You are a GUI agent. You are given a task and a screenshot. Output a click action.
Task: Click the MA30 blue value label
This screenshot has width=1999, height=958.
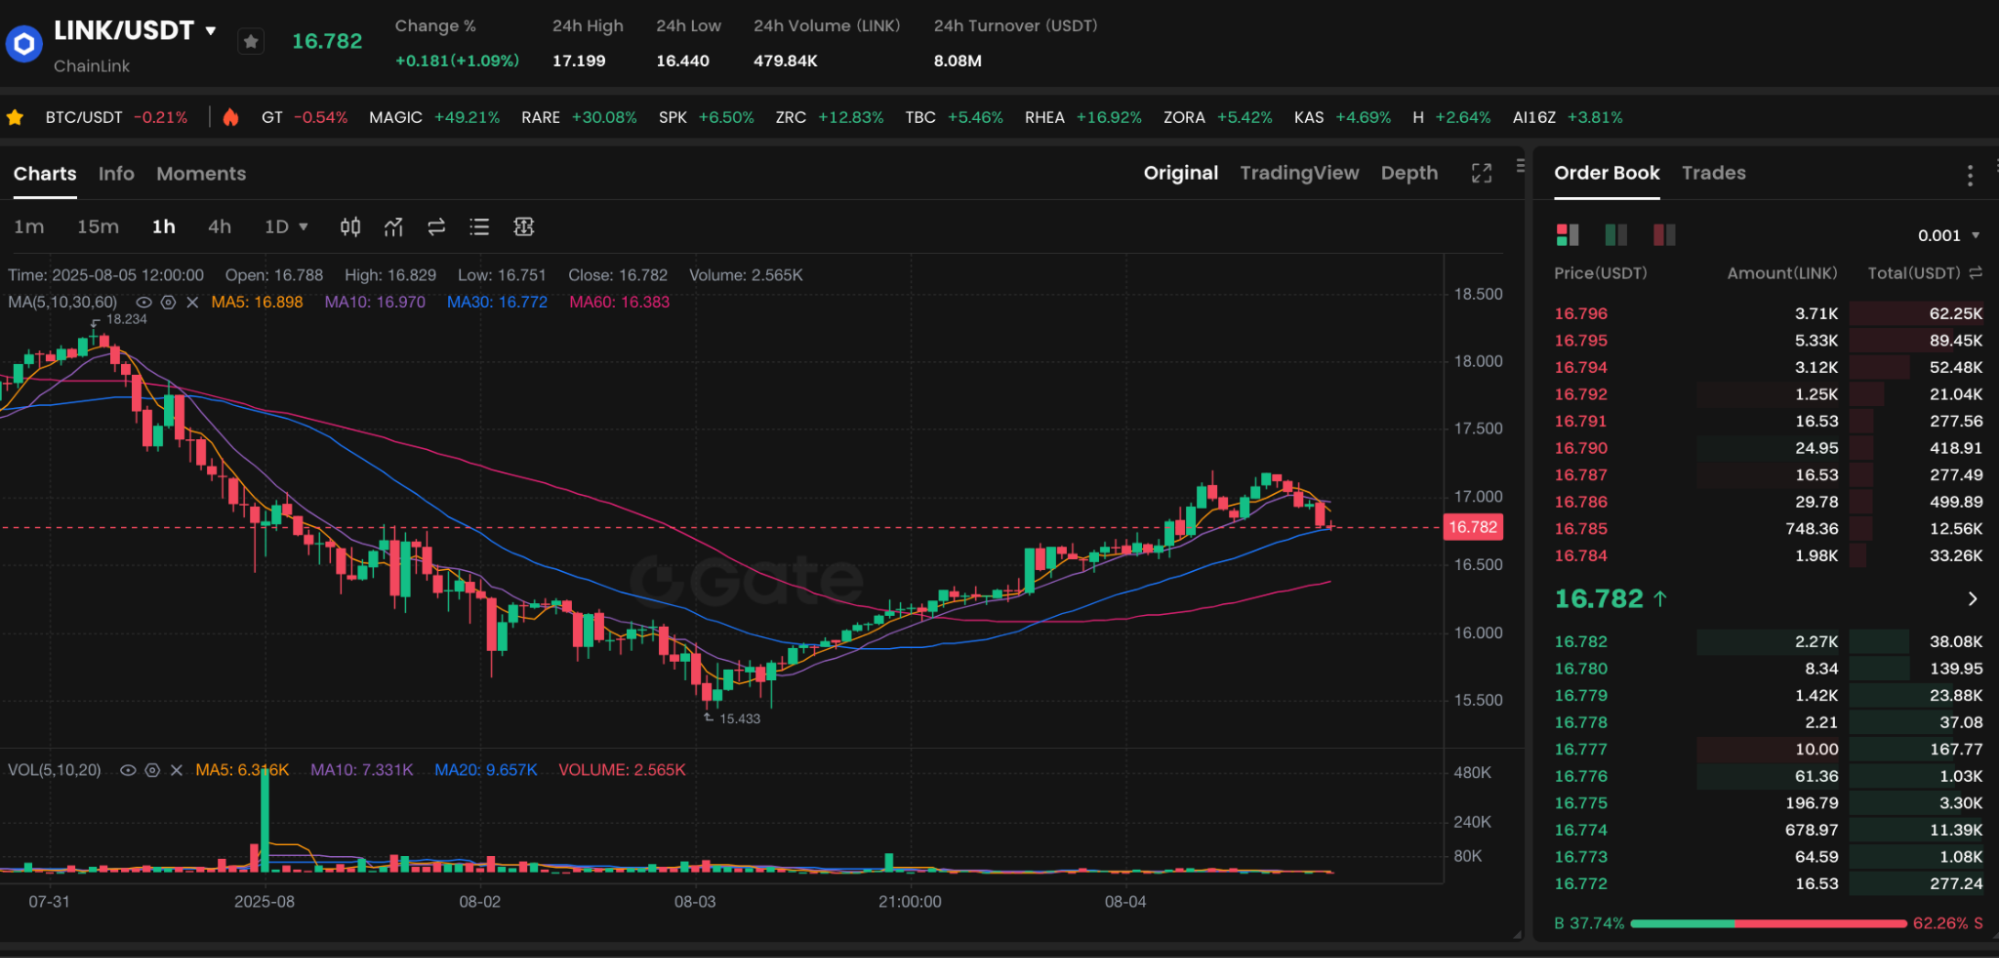point(497,302)
